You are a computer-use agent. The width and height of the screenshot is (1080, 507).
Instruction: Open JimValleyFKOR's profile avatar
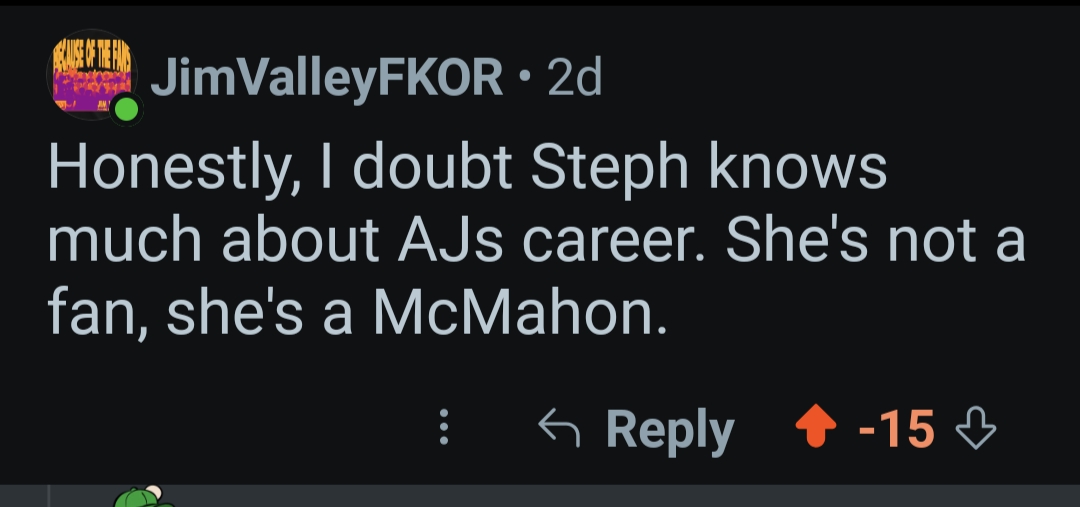click(x=90, y=75)
